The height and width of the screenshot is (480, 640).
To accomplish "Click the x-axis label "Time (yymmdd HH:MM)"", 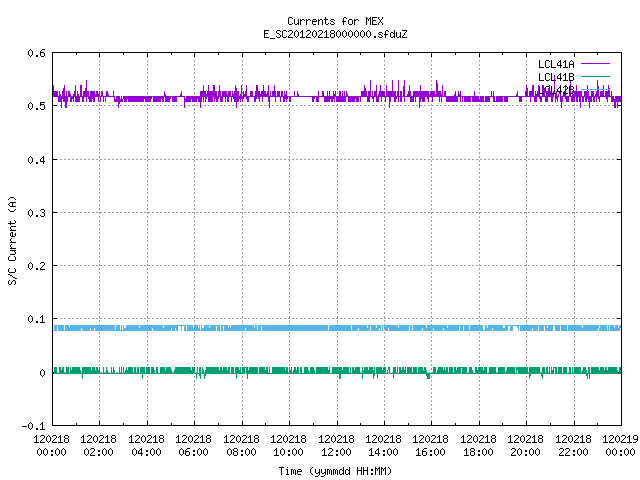I will click(x=335, y=471).
